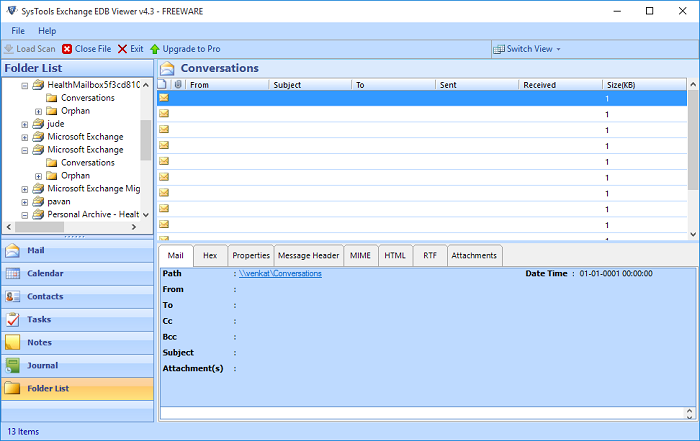Click the message list scroll down arrow
The height and width of the screenshot is (441, 700).
pyautogui.click(x=693, y=234)
